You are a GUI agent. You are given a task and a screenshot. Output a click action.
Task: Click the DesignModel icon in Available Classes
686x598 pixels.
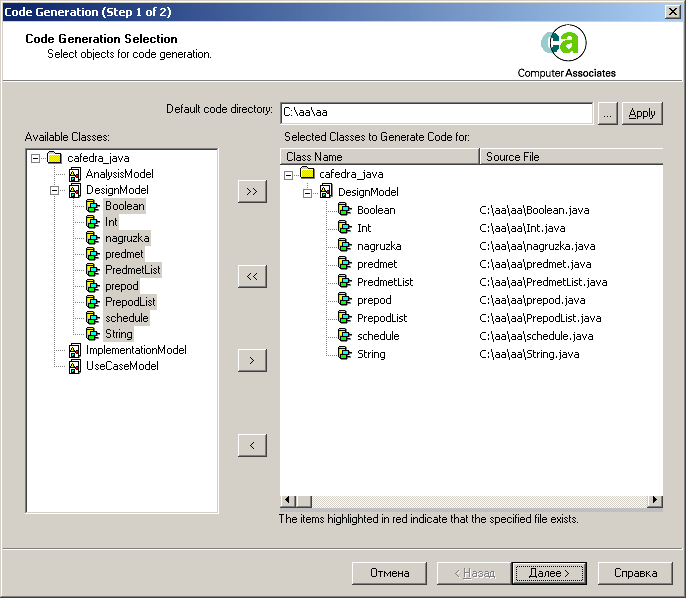click(75, 190)
